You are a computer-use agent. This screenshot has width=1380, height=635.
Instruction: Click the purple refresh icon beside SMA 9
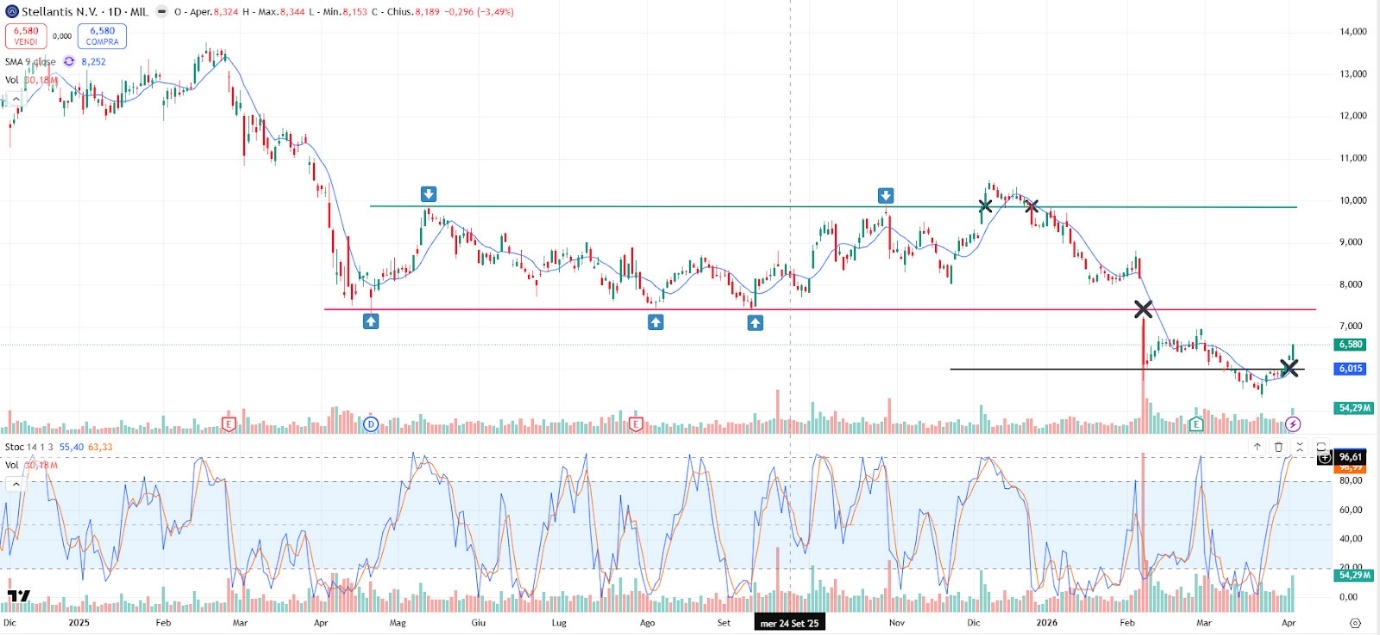pos(69,61)
